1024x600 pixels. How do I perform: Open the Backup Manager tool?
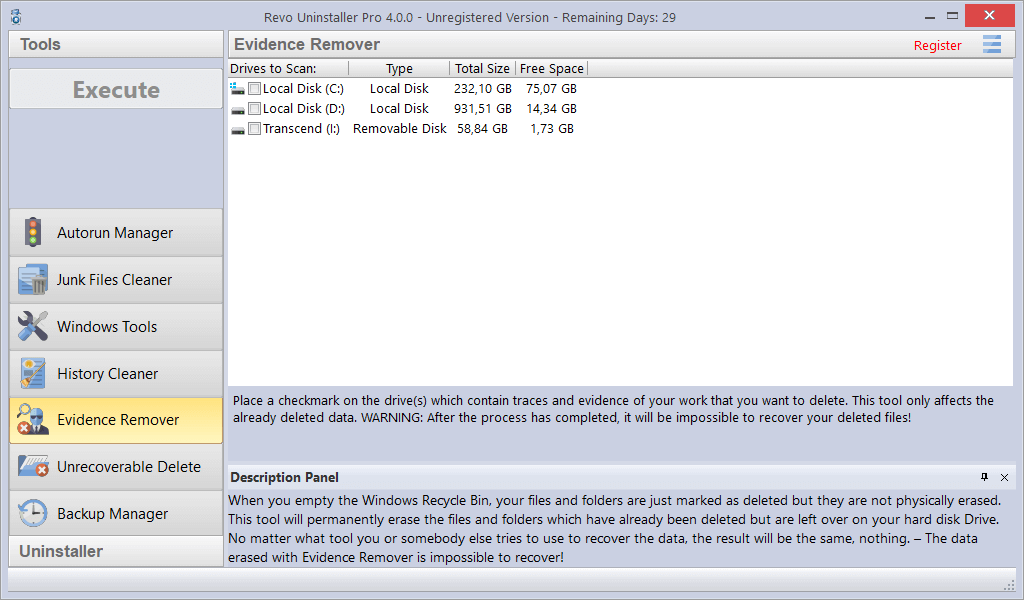(x=116, y=513)
